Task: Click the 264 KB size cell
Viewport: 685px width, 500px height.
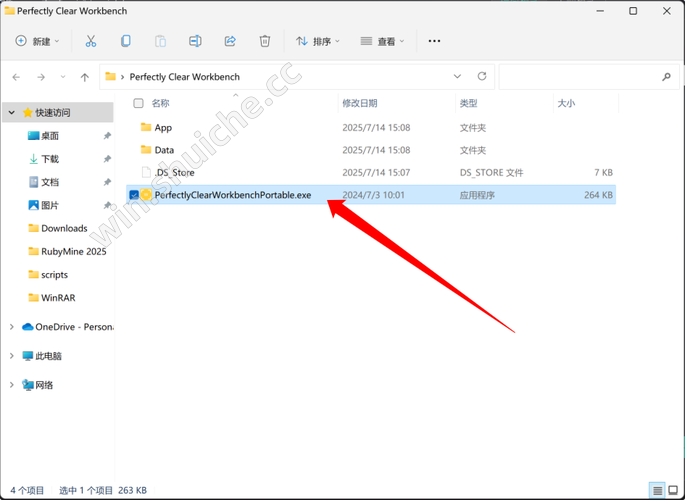Action: point(599,195)
